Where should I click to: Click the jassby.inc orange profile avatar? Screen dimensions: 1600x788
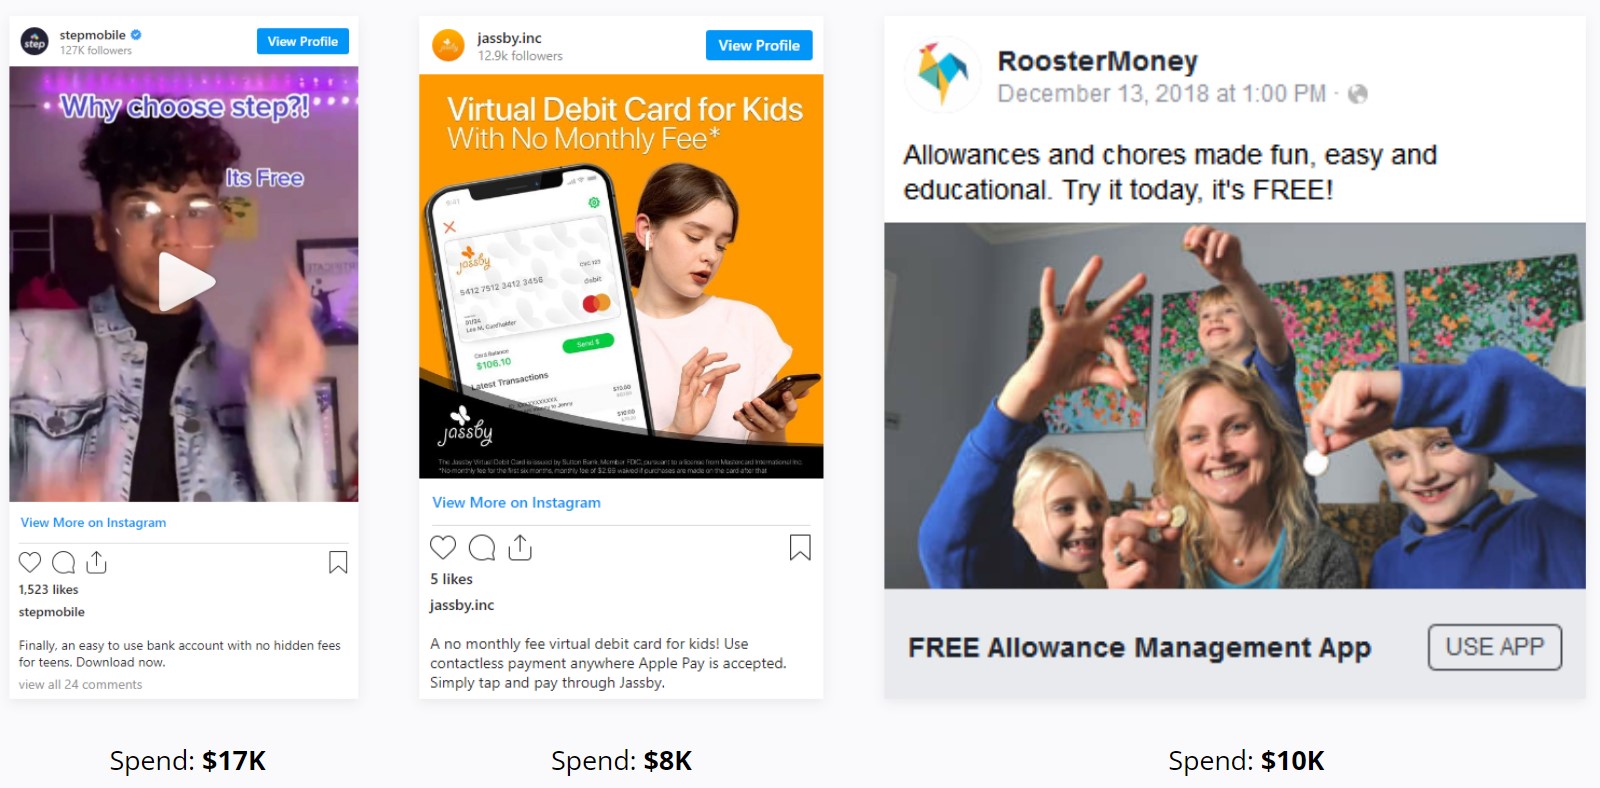pos(448,45)
